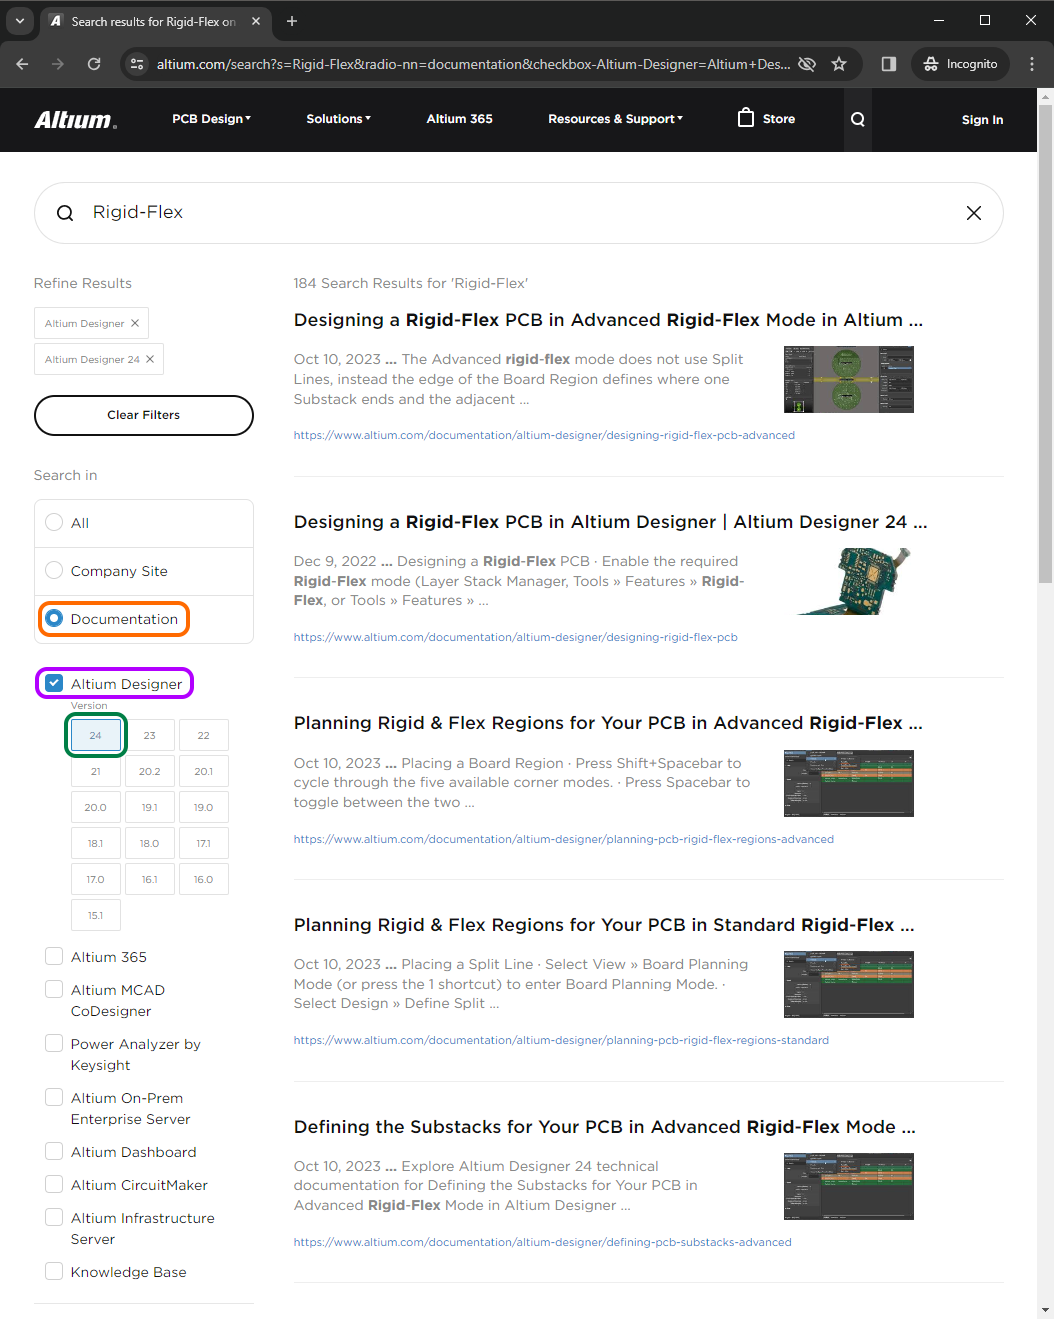Close the Search results tab
Viewport: 1054px width, 1319px height.
[256, 21]
